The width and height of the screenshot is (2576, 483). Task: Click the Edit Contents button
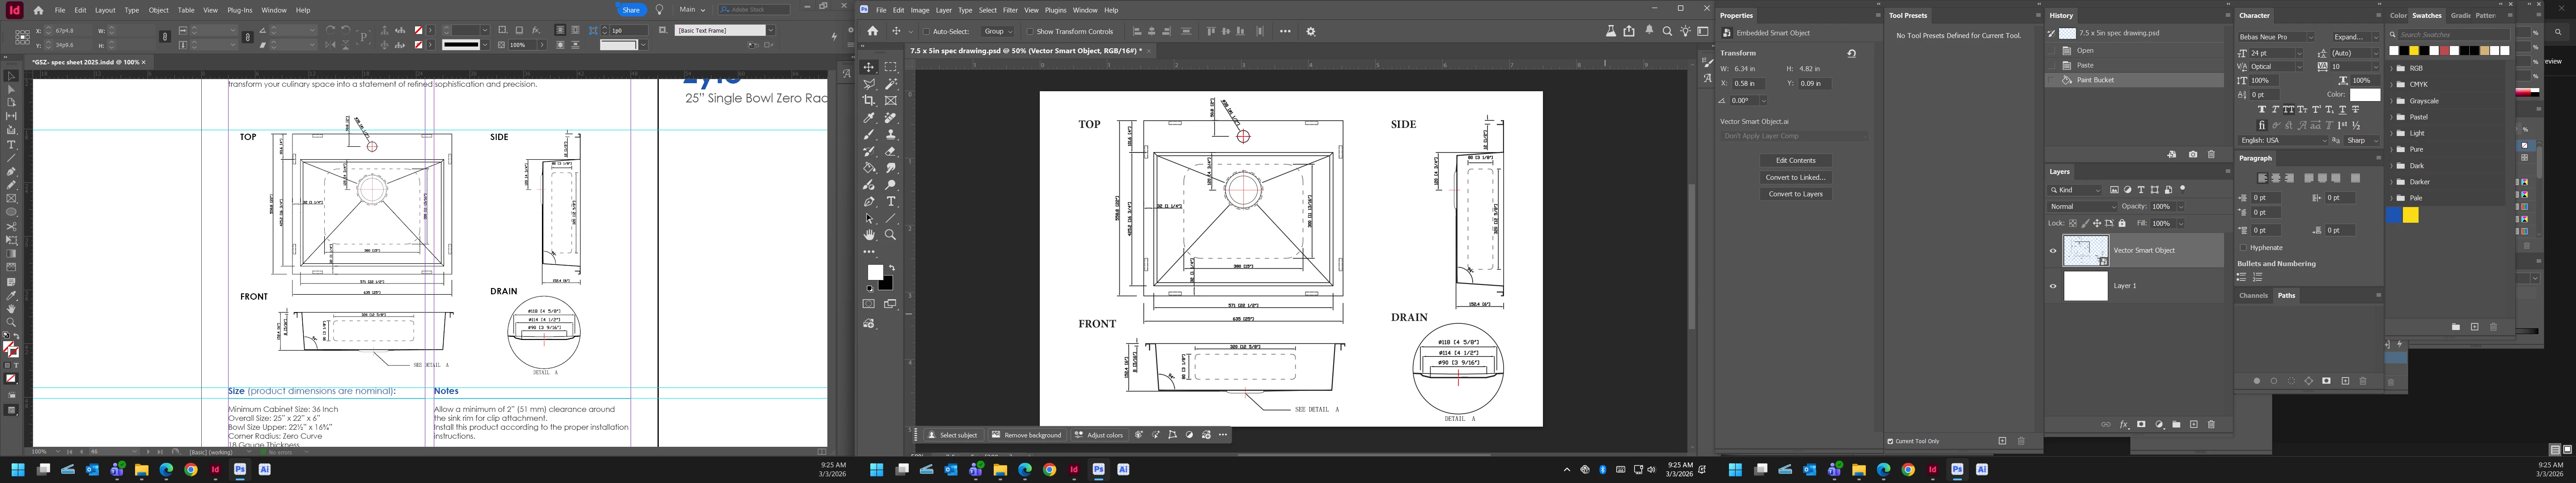point(1795,161)
